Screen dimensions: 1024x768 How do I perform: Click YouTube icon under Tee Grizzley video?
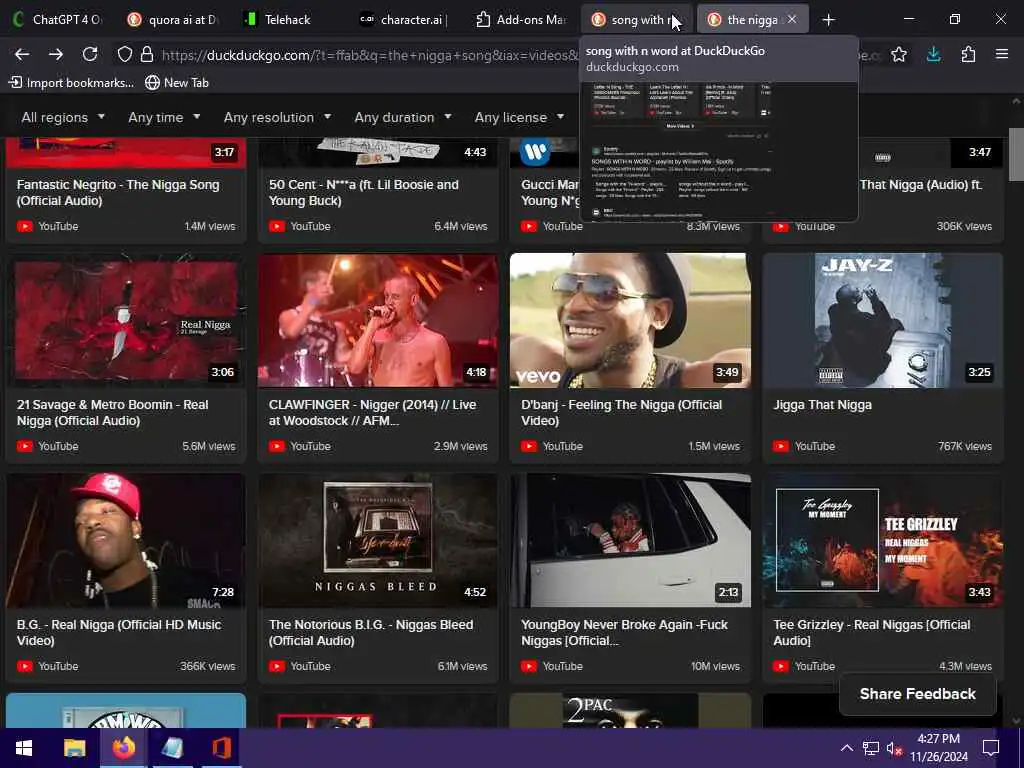click(781, 666)
